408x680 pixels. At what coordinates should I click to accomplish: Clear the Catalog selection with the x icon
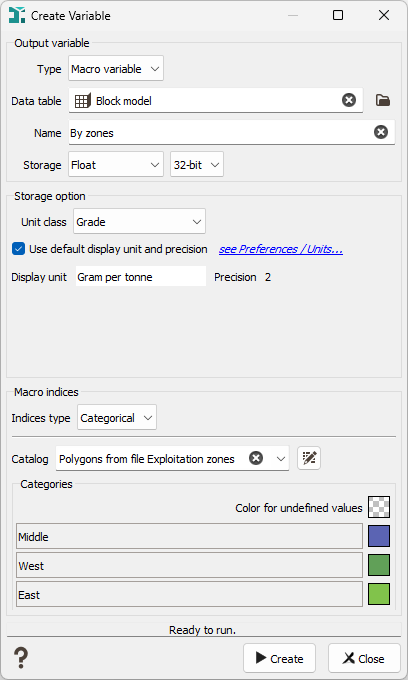[256, 458]
